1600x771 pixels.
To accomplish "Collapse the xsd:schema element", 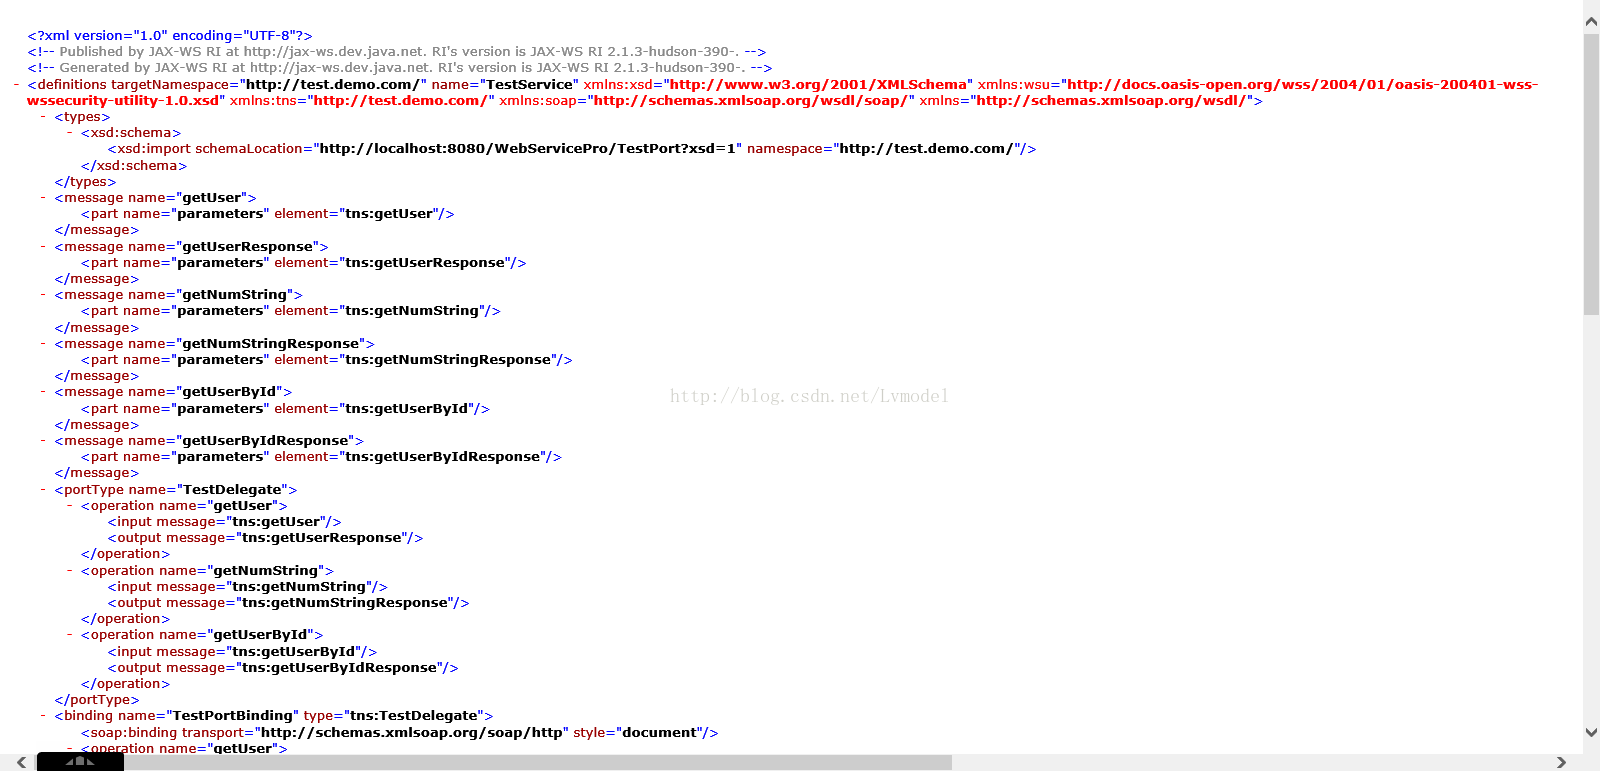I will (70, 133).
